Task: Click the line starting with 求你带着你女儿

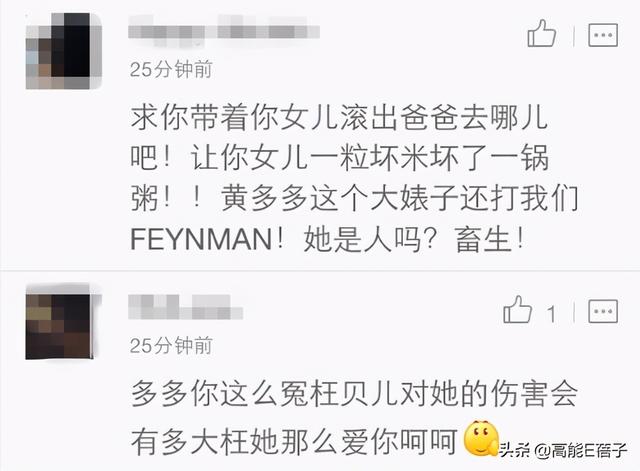Action: tap(339, 118)
